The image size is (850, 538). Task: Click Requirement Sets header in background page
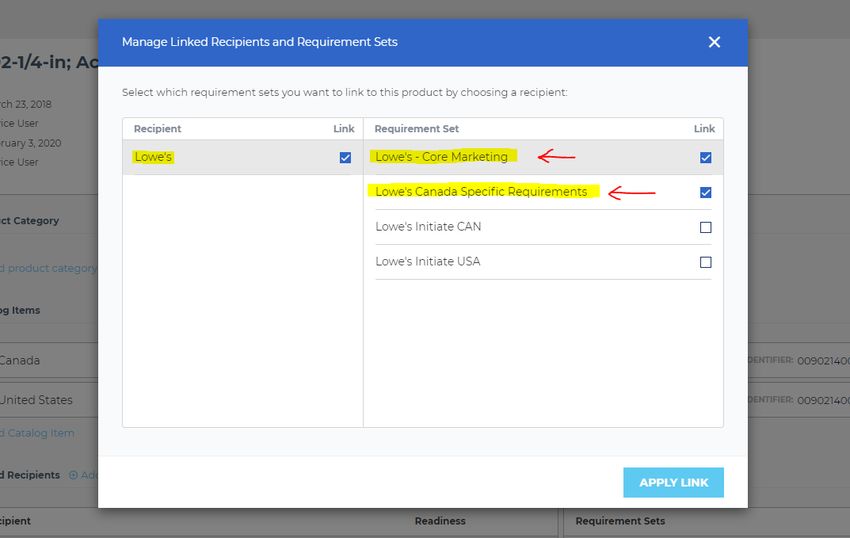pos(620,521)
